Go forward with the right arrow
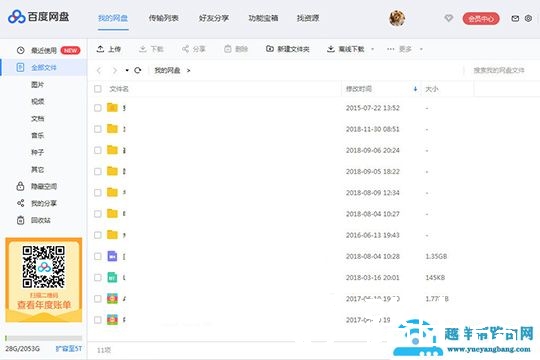 point(115,70)
